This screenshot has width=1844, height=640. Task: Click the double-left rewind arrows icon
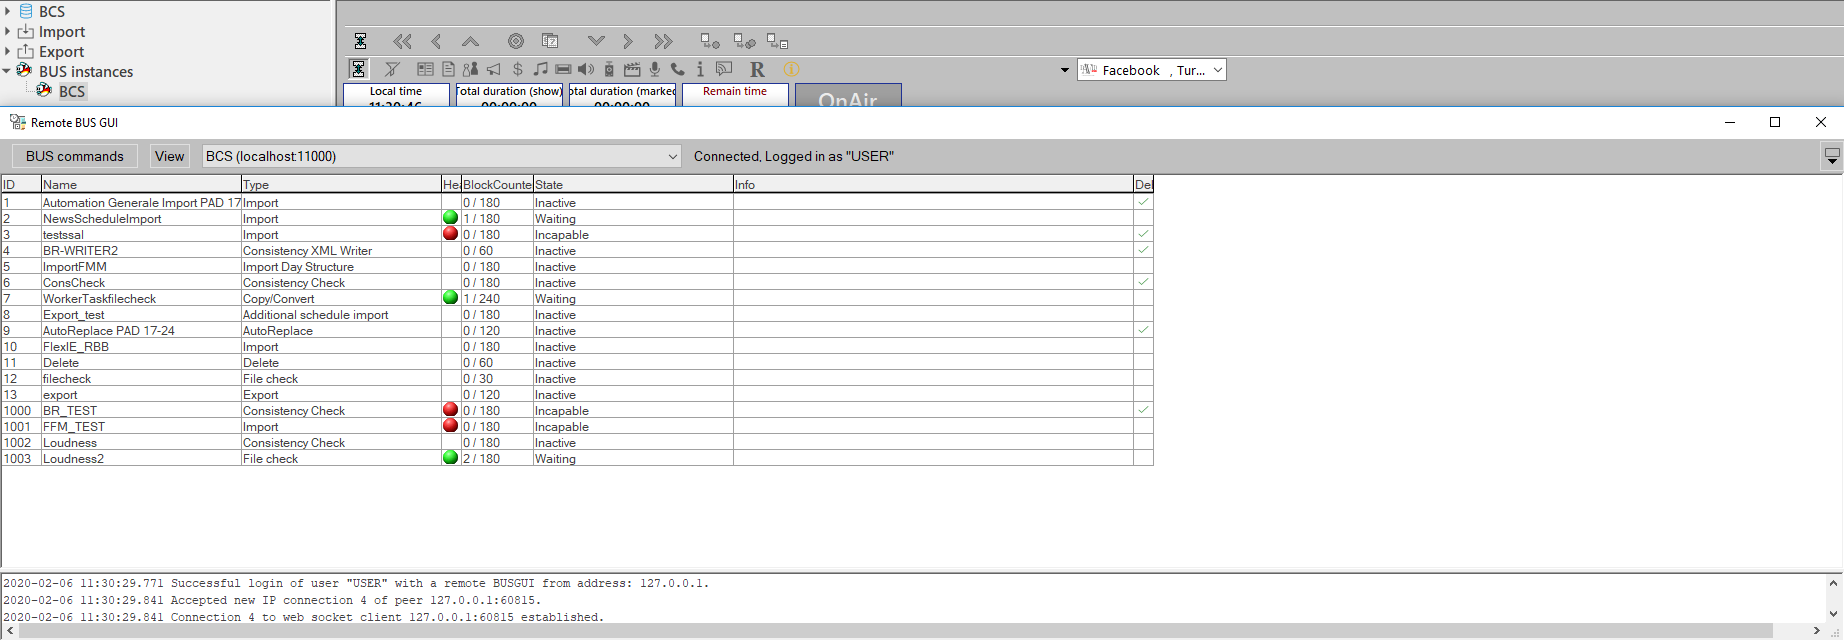[x=402, y=41]
